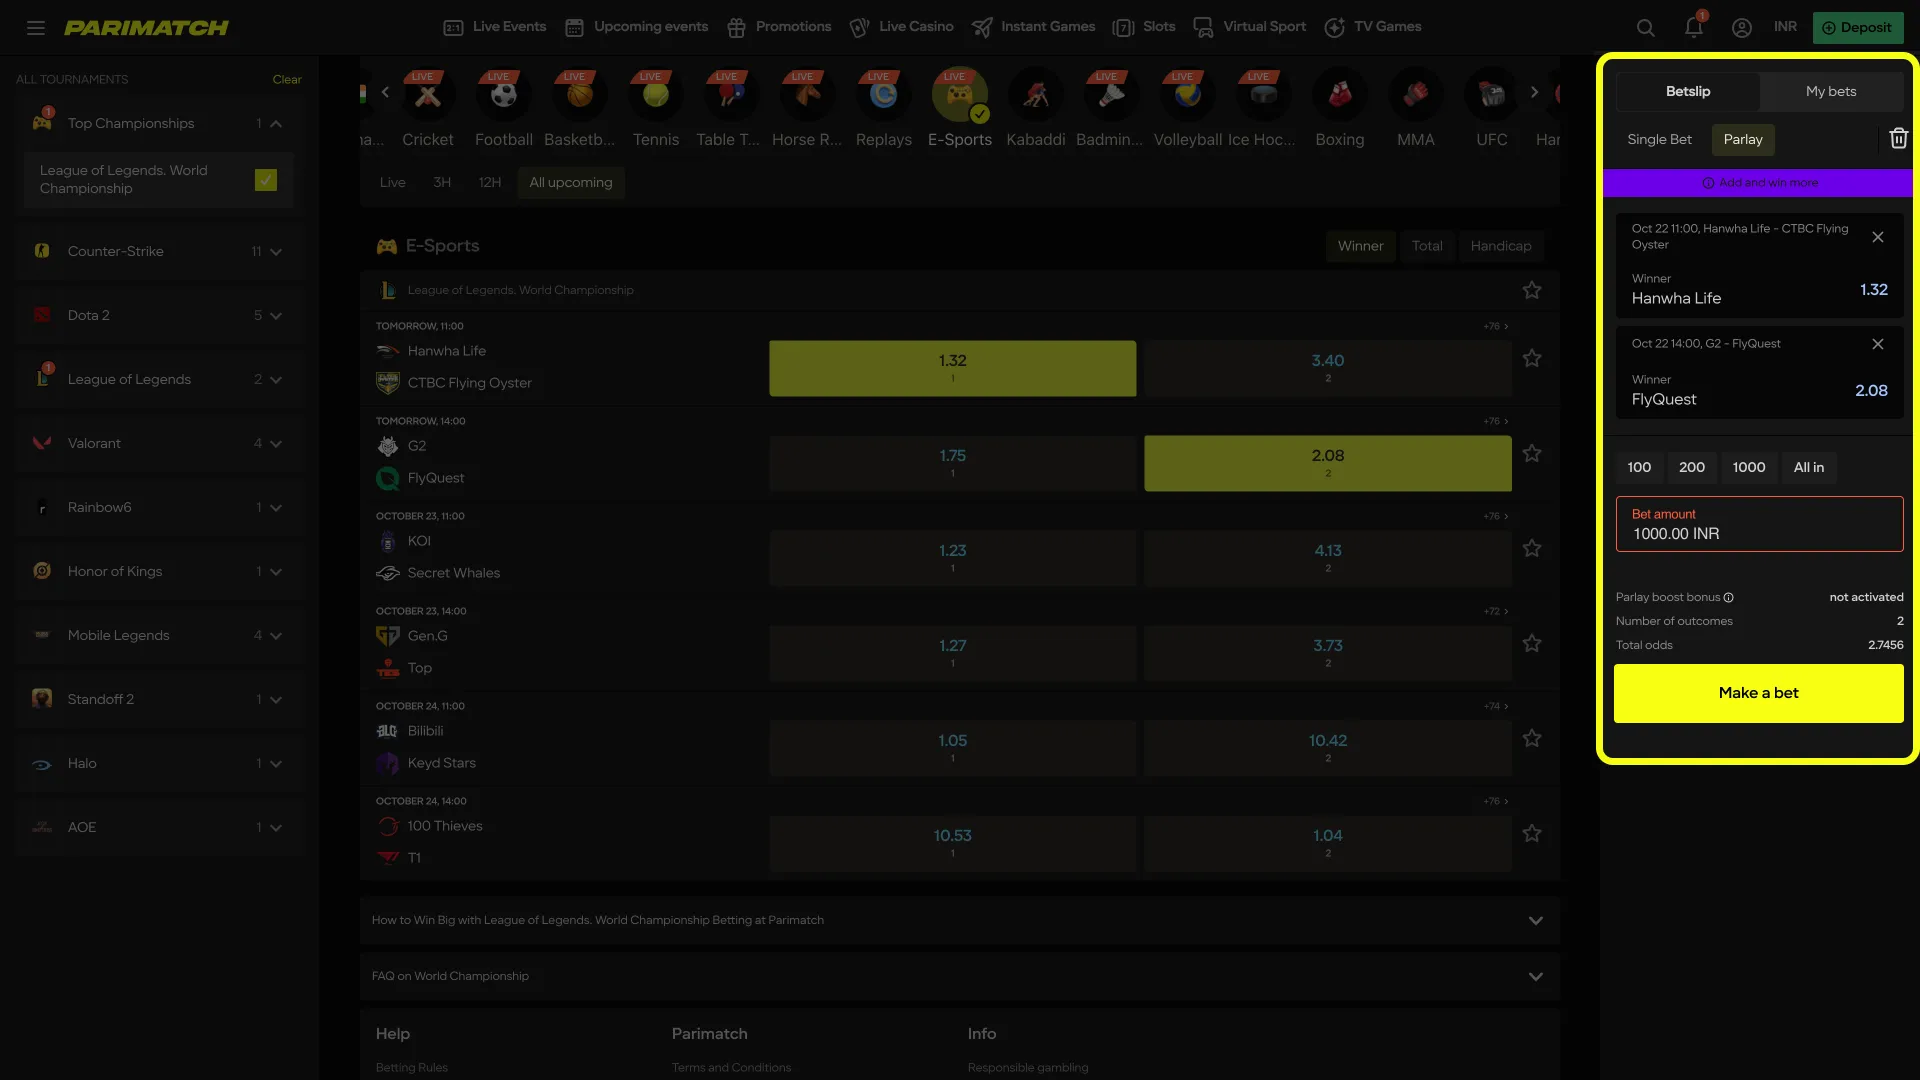Expand the Counter-Strike tournaments list
The width and height of the screenshot is (1920, 1080).
(276, 251)
